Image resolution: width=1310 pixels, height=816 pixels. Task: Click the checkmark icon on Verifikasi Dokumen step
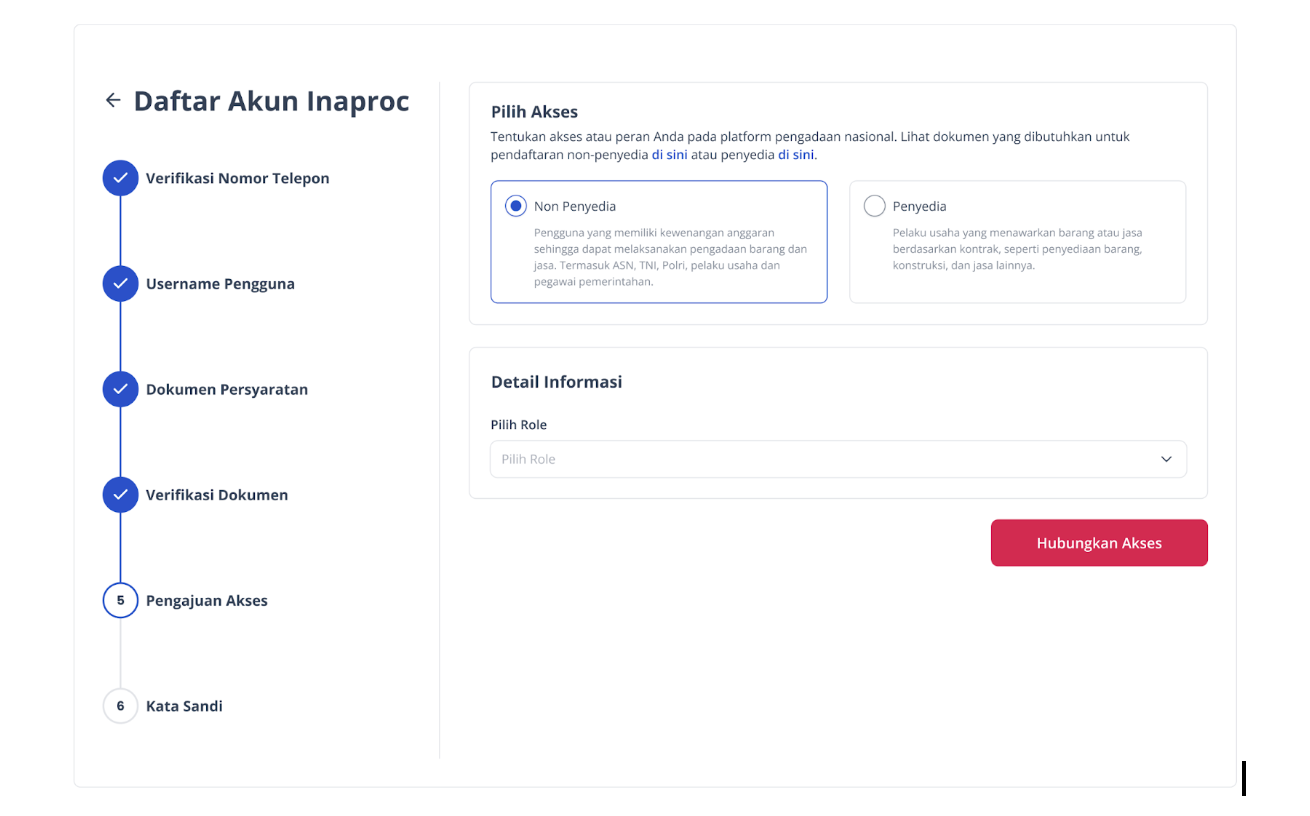120,494
